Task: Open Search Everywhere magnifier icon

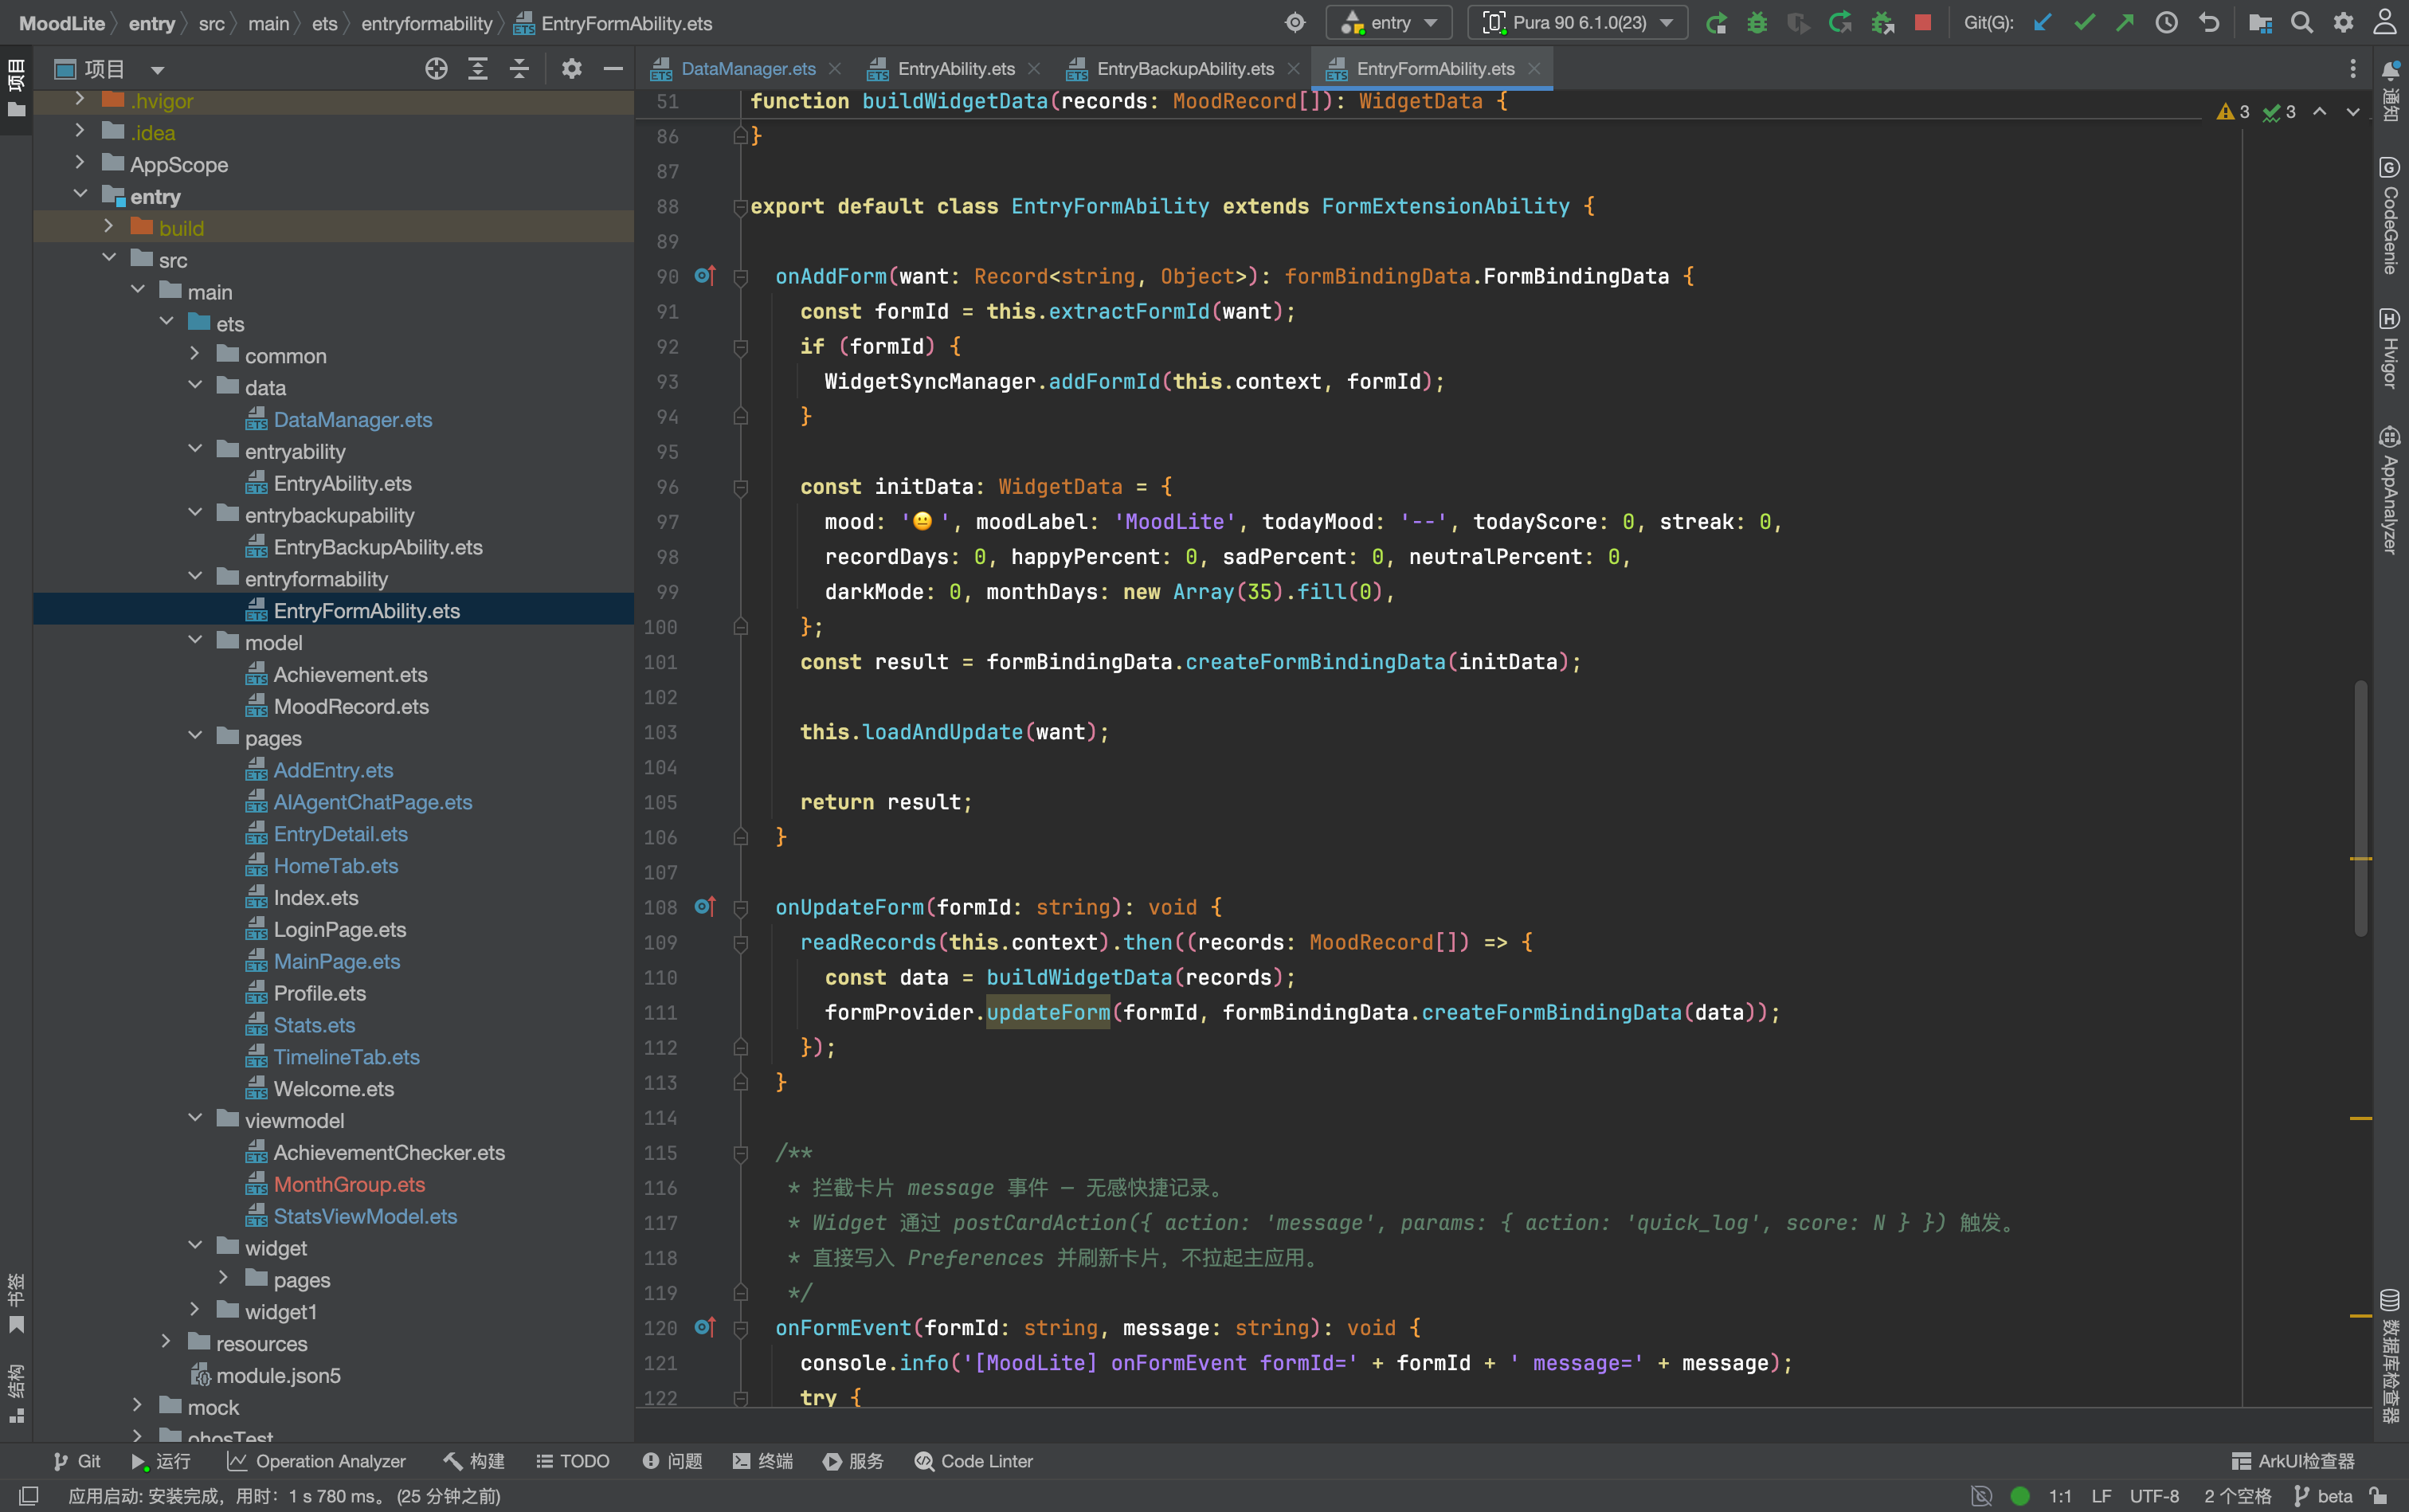Action: point(2301,22)
